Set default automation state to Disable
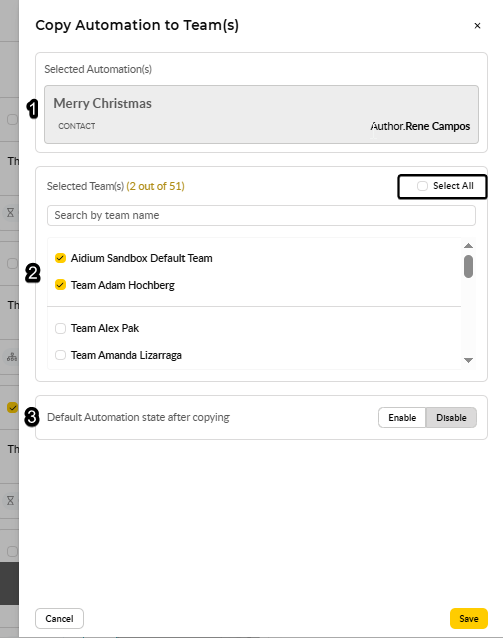Viewport: 503px width, 638px height. (x=451, y=417)
